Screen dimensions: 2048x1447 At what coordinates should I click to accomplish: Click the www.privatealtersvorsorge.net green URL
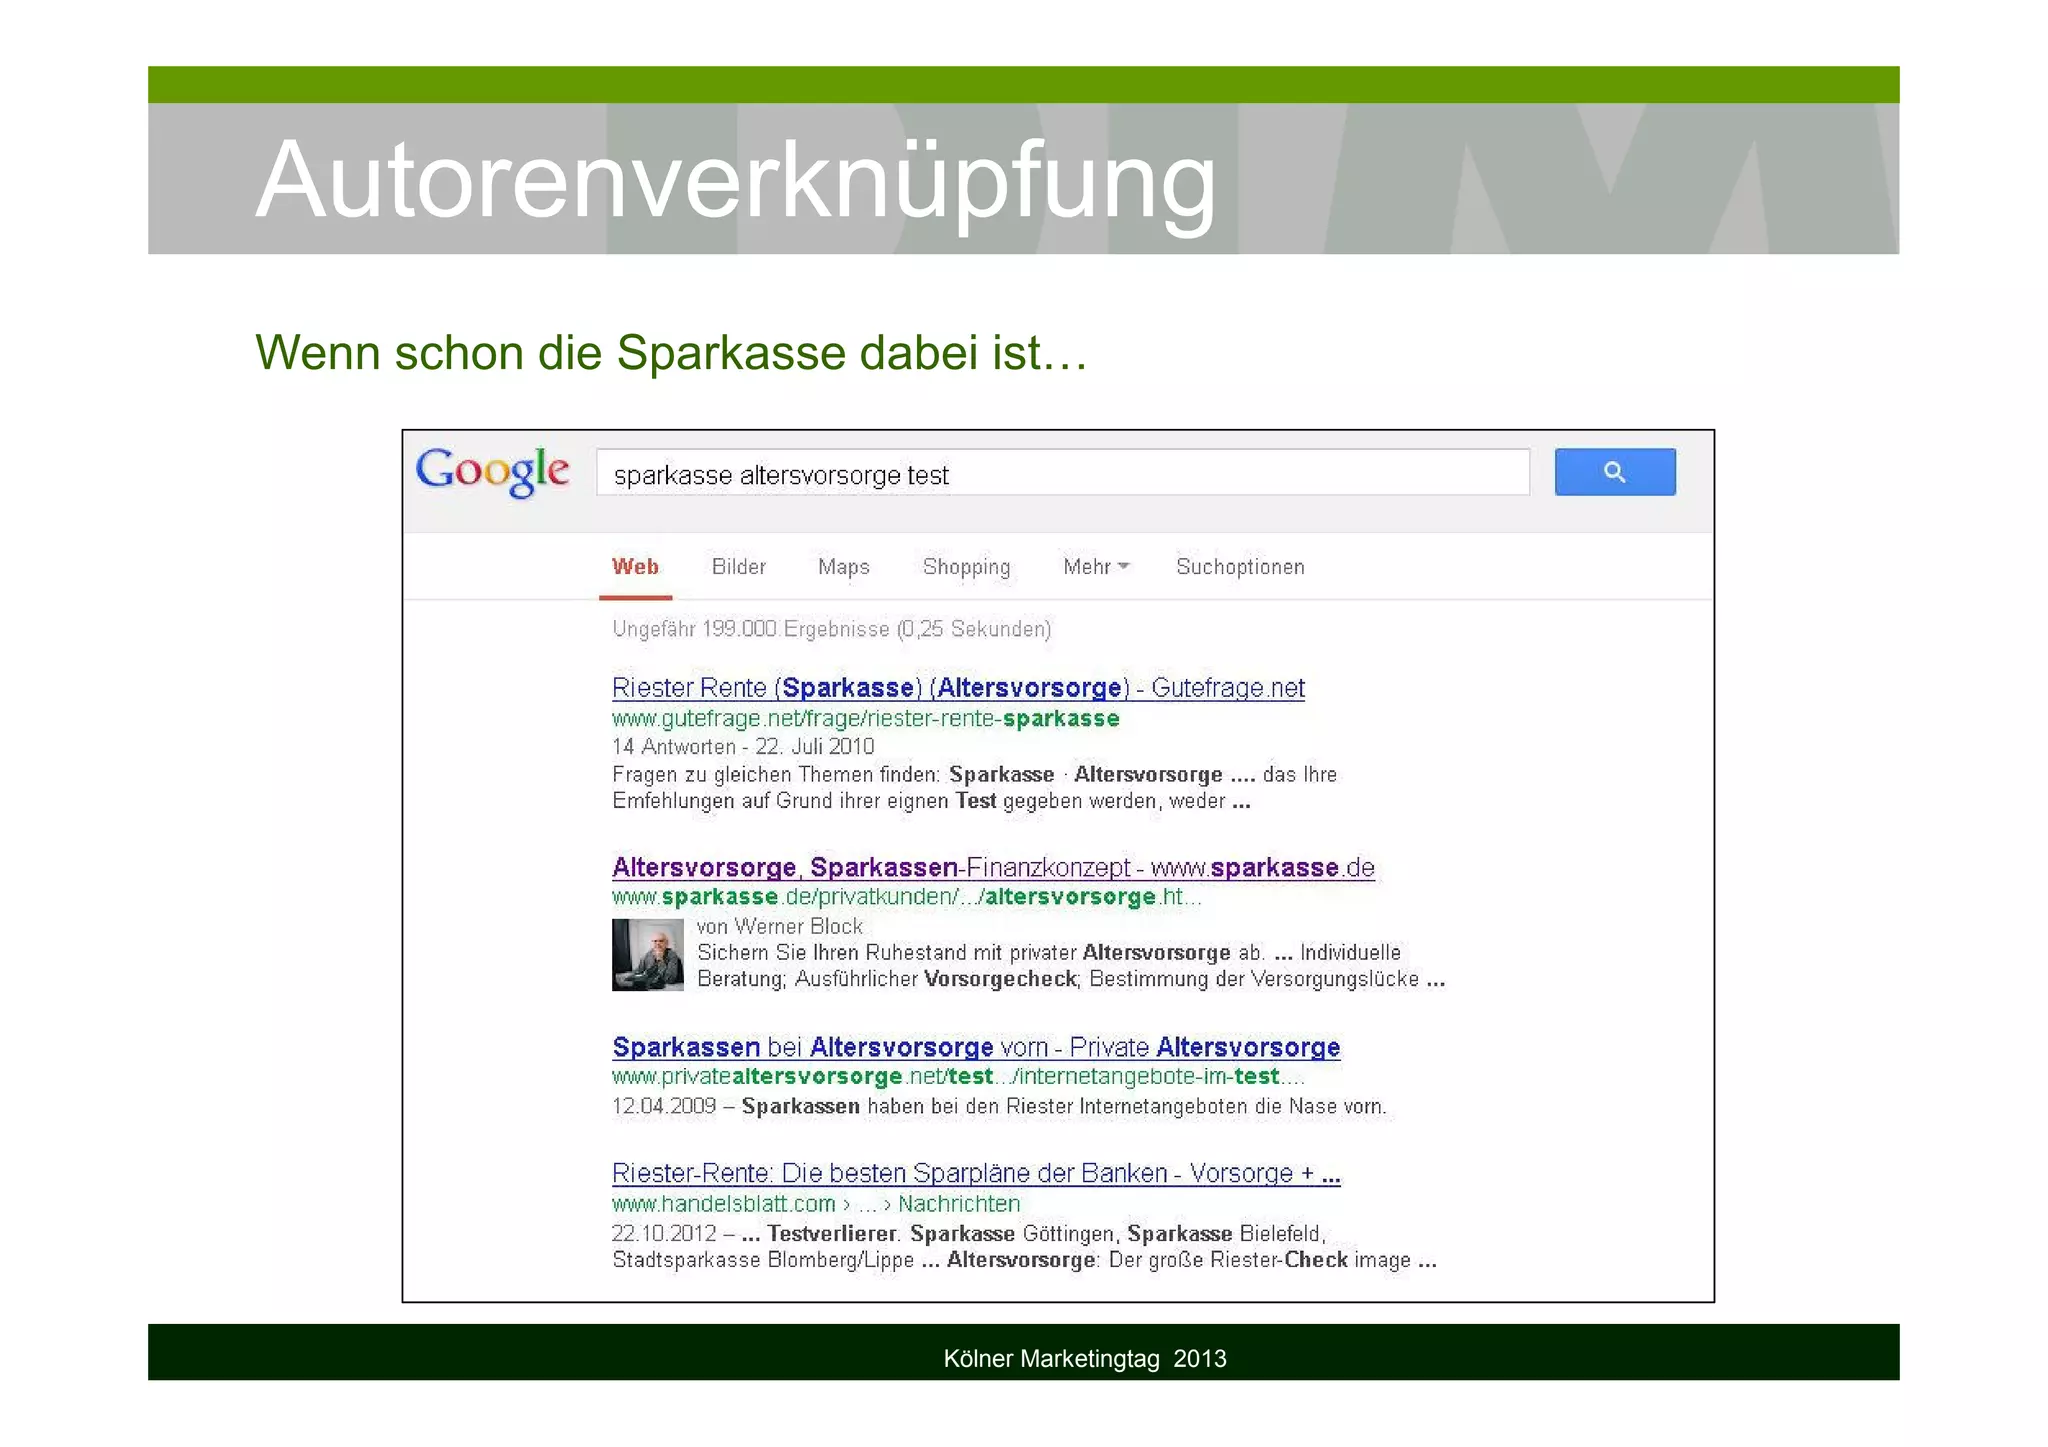pos(958,1077)
